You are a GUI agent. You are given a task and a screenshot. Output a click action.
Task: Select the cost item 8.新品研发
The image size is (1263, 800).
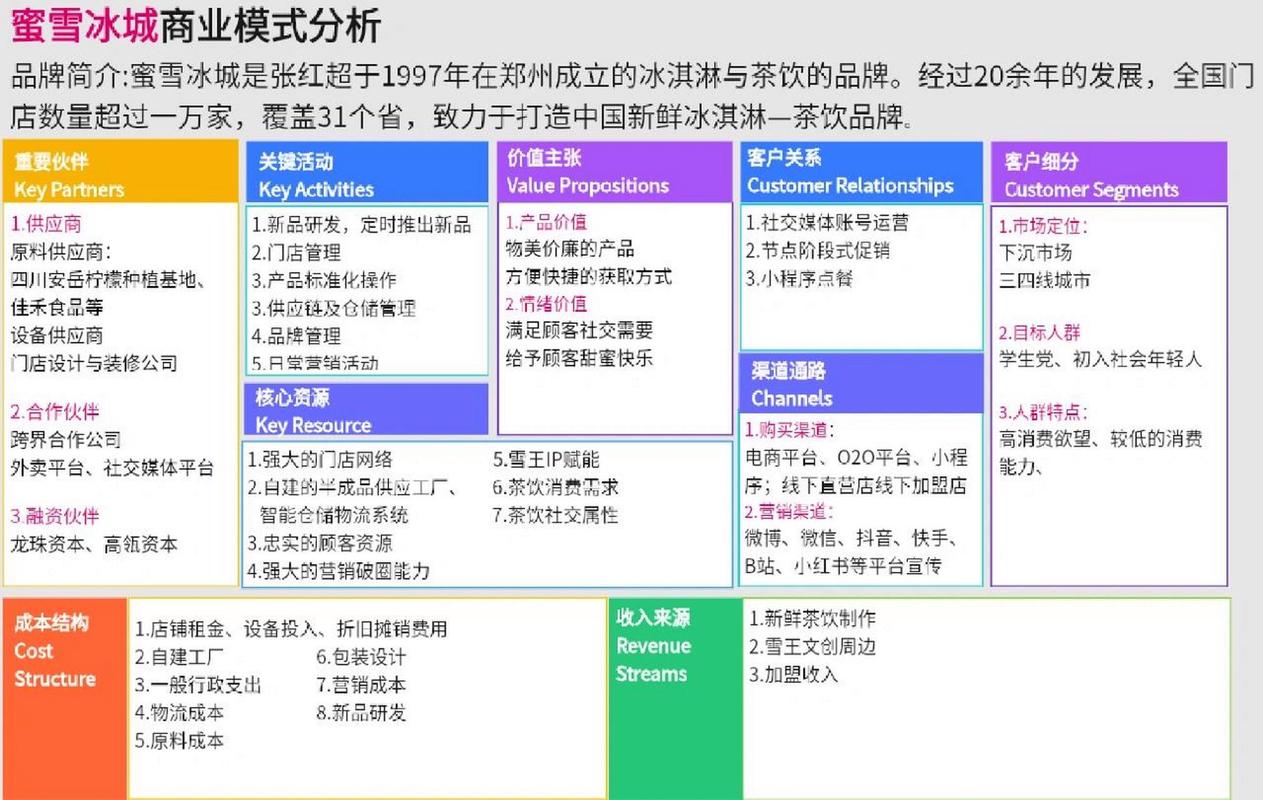coord(361,714)
